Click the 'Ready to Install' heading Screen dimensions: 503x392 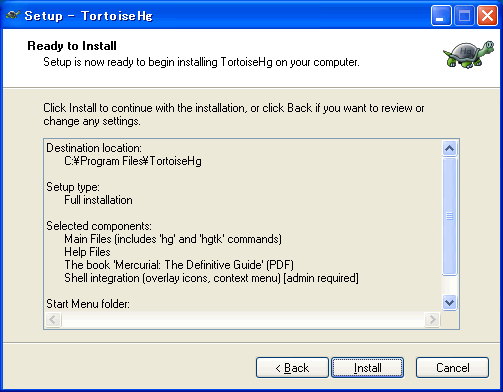click(72, 46)
